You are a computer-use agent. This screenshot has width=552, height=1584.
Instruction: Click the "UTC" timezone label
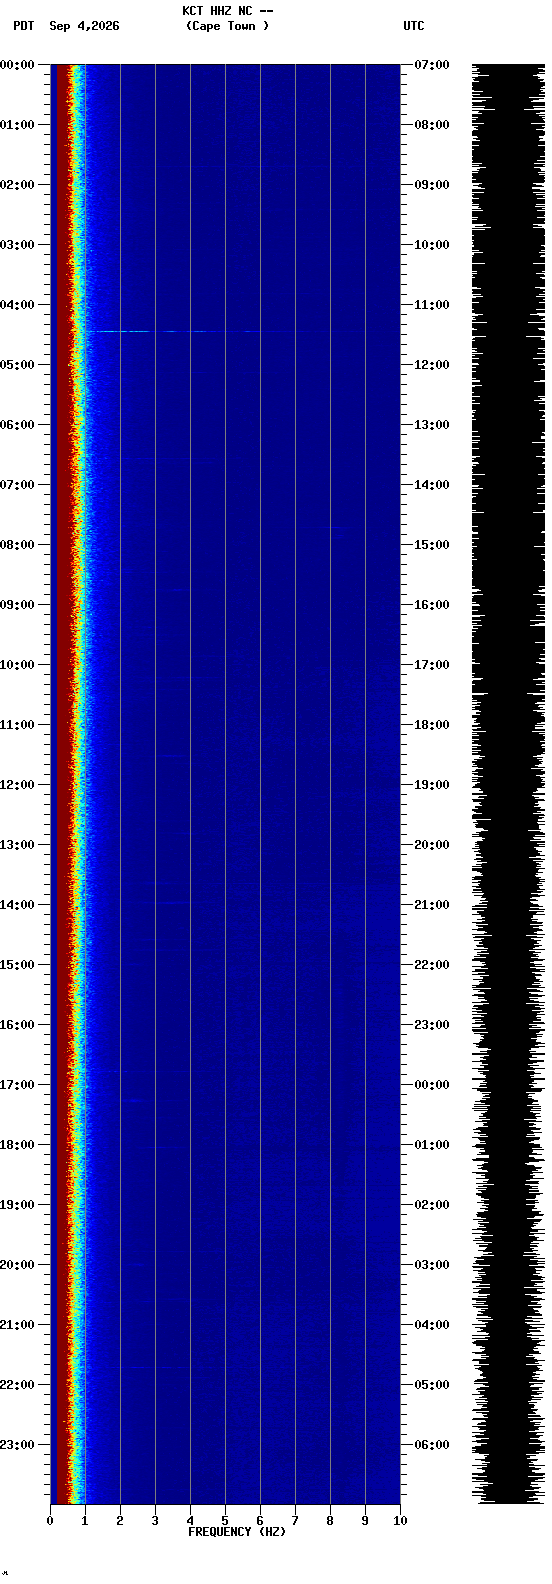click(x=414, y=26)
